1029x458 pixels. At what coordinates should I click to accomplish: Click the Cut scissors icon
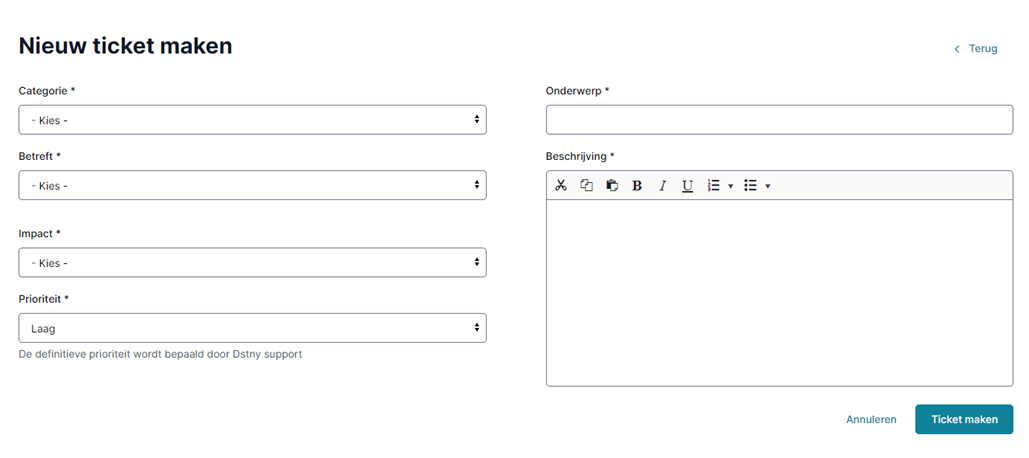[x=560, y=186]
